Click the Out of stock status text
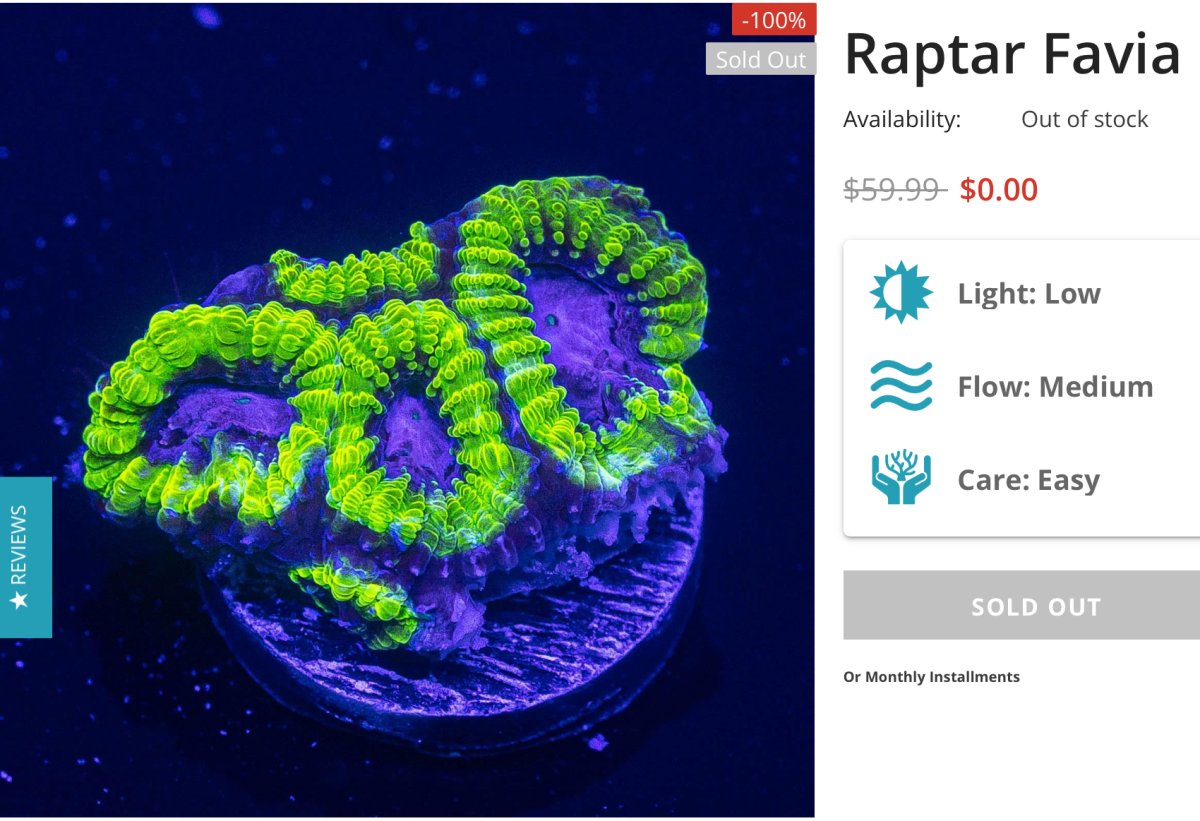Viewport: 1200px width, 821px height. [1084, 119]
